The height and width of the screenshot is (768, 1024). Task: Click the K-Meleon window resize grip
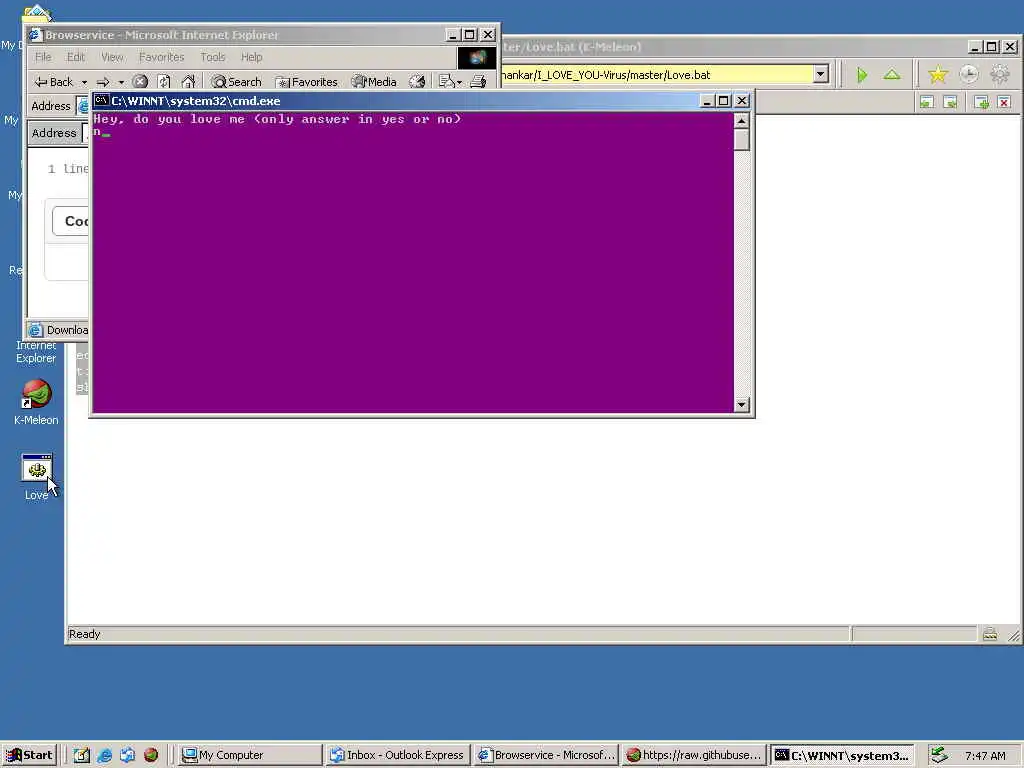tap(1014, 635)
